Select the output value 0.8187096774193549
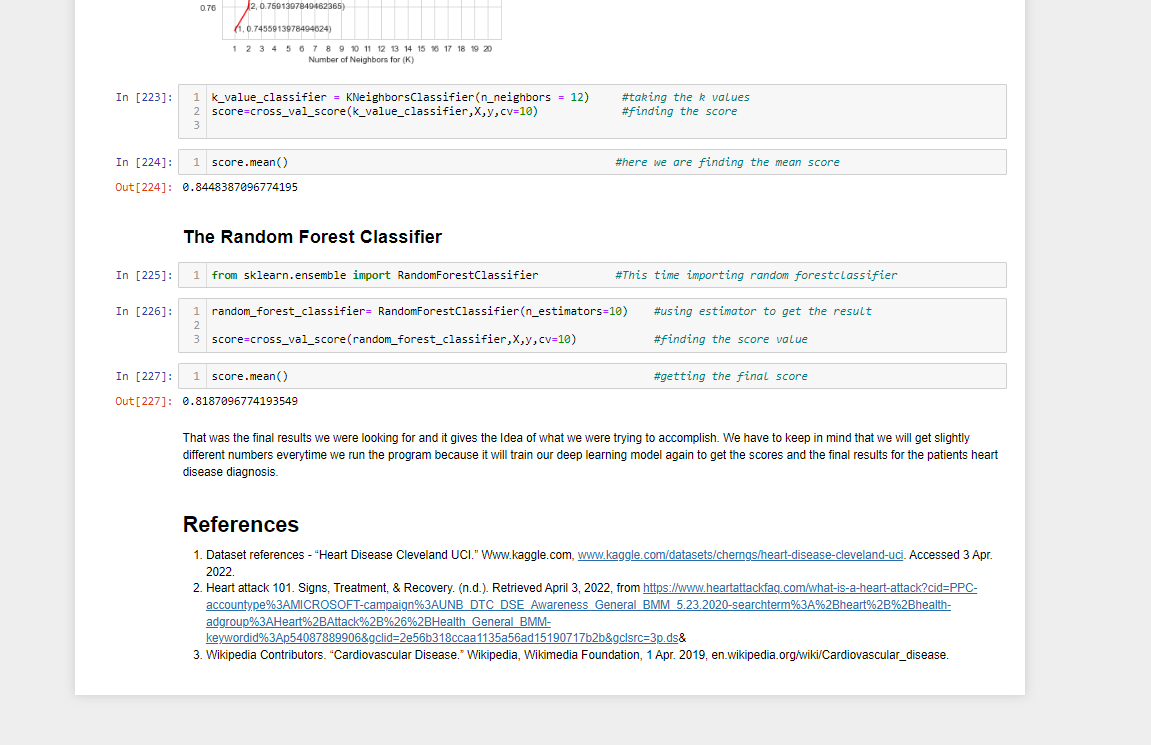This screenshot has width=1151, height=745. [240, 401]
